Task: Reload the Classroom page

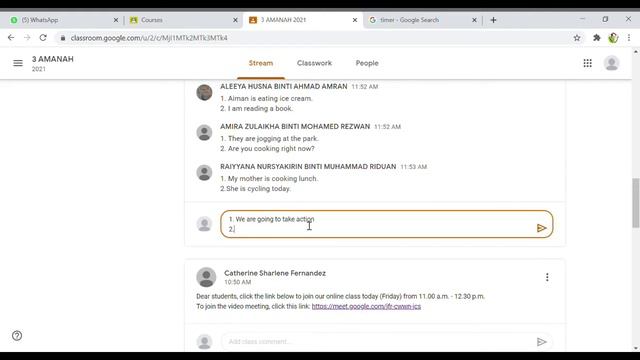Action: coord(43,38)
